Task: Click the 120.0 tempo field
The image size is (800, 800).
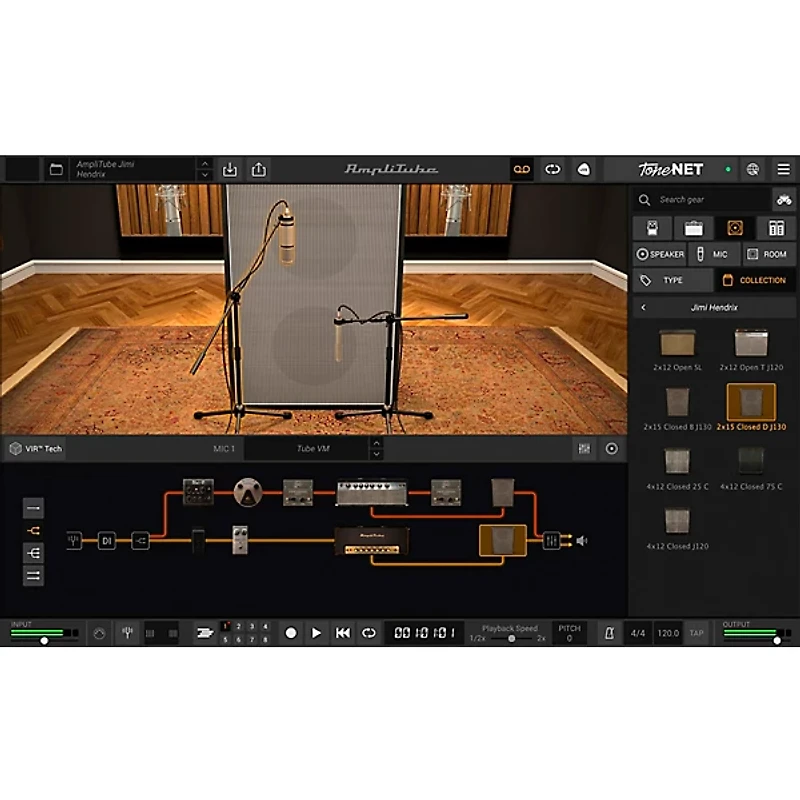Action: coord(668,633)
